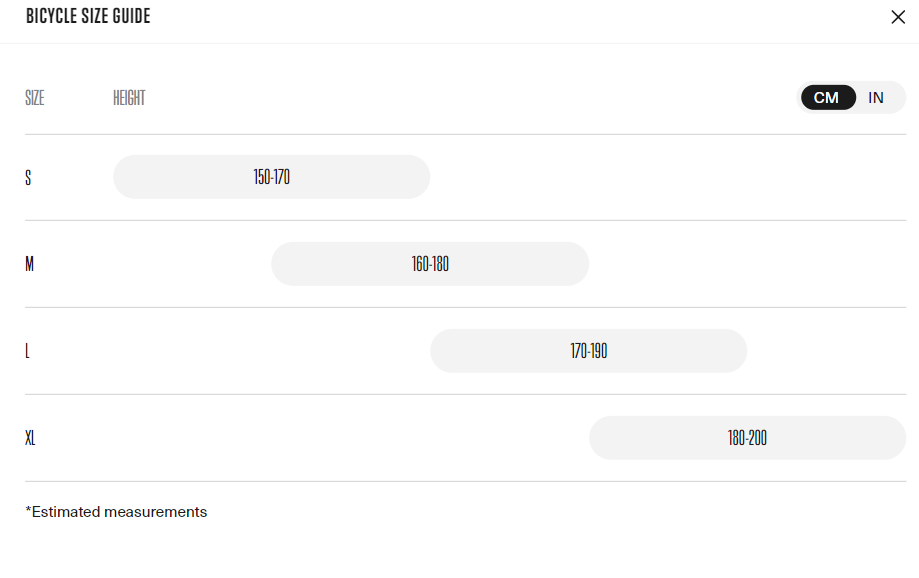Click the 160-180 height range bar
The image size is (919, 578).
430,264
